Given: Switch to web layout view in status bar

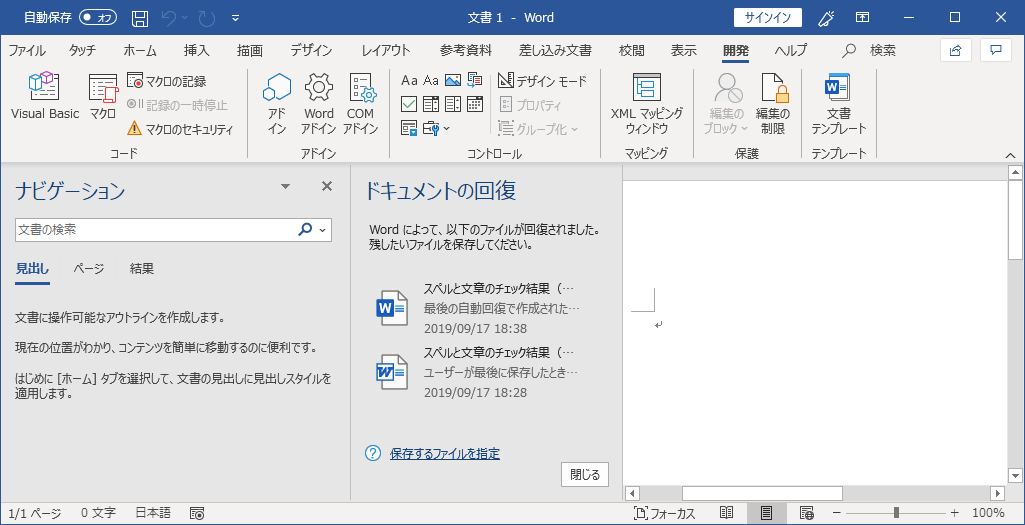Looking at the screenshot, I should (807, 513).
